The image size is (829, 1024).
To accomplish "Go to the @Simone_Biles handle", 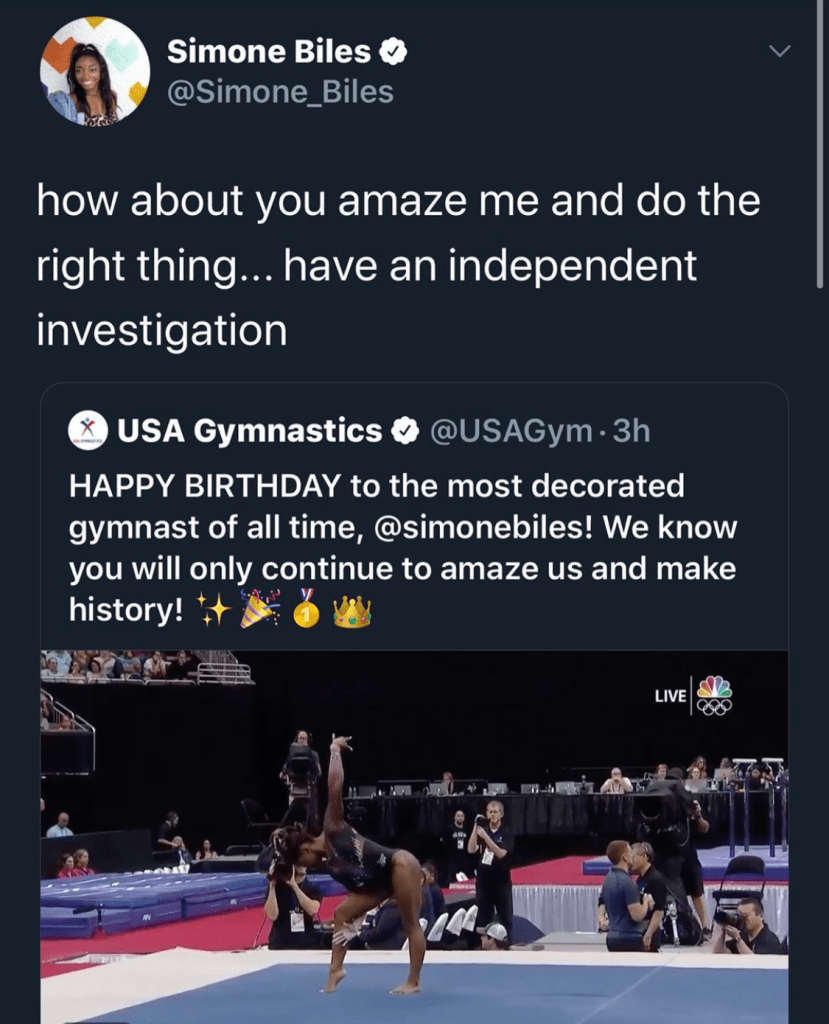I will (280, 92).
